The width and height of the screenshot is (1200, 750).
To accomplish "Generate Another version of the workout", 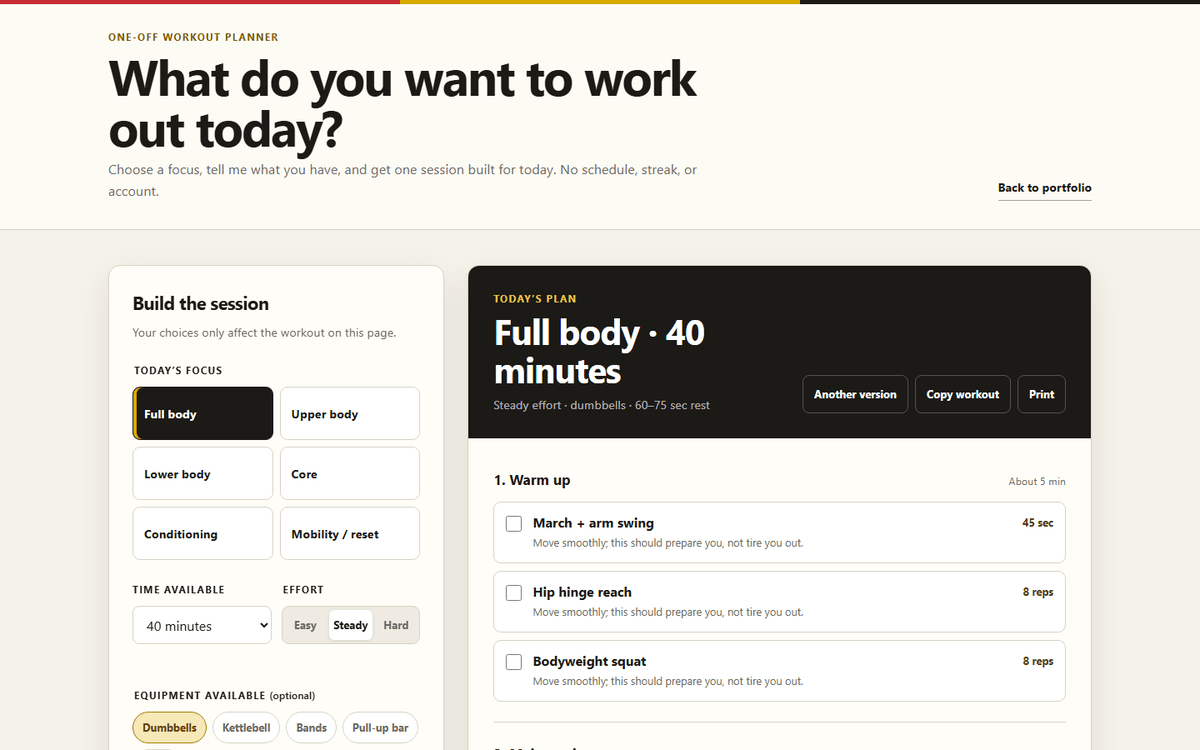I will coord(855,394).
